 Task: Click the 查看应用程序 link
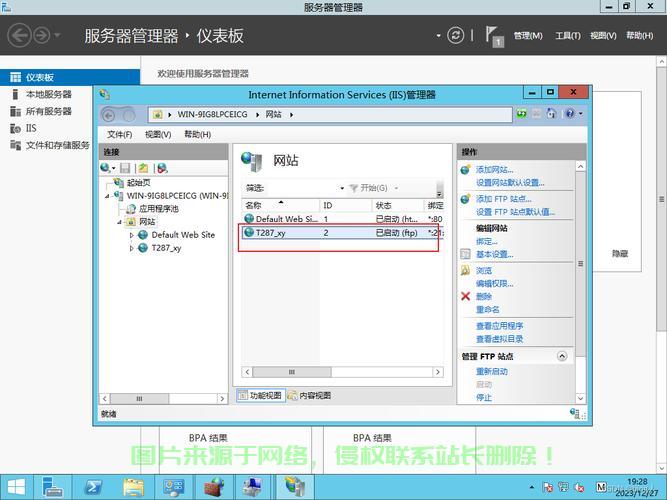click(x=499, y=326)
